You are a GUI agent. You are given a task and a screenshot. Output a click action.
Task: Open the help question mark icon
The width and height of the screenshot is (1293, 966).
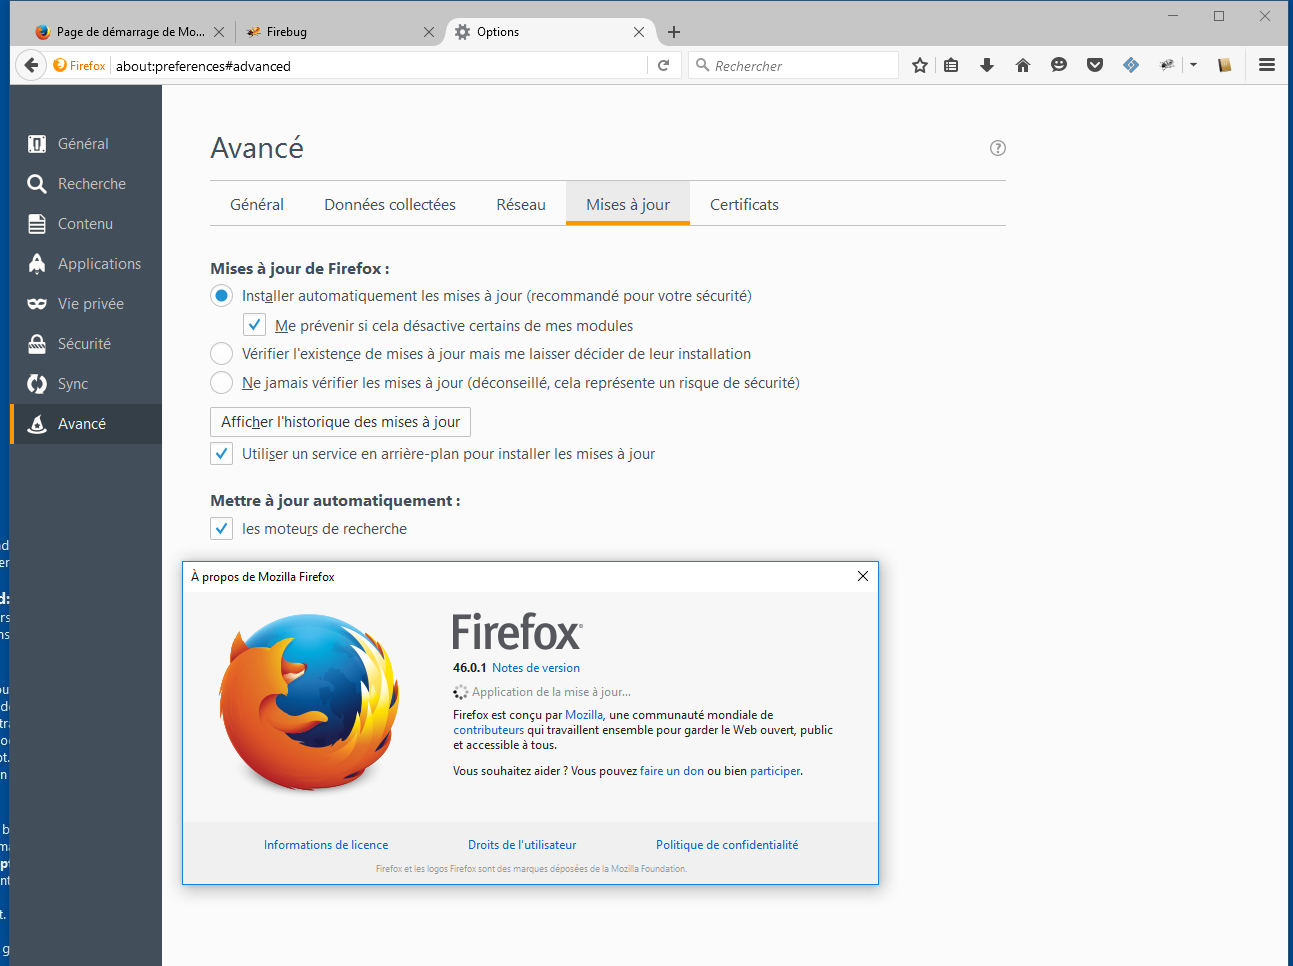tap(998, 148)
